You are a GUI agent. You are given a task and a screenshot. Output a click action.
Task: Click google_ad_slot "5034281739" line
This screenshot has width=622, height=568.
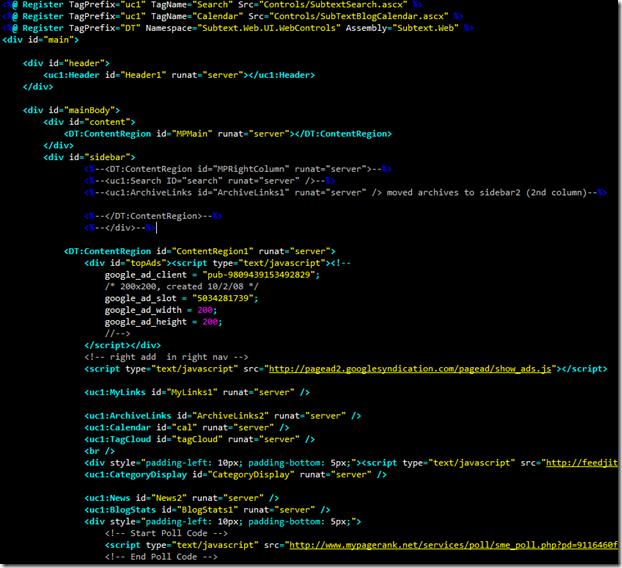(x=182, y=298)
